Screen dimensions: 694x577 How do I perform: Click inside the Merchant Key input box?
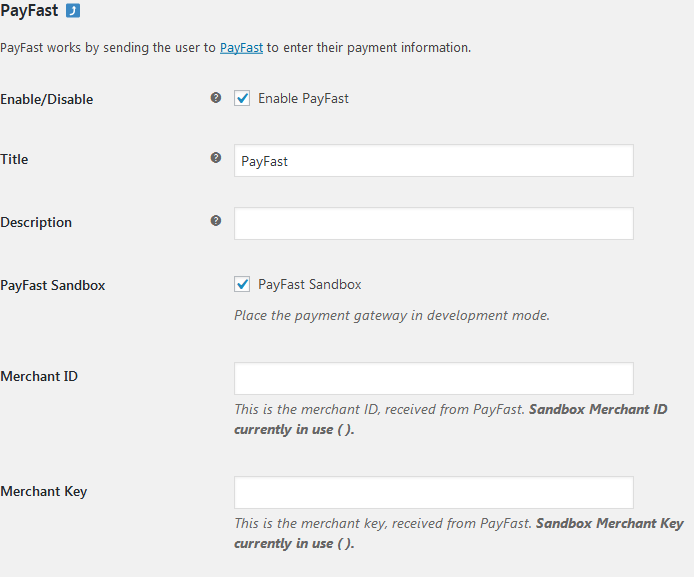click(434, 492)
